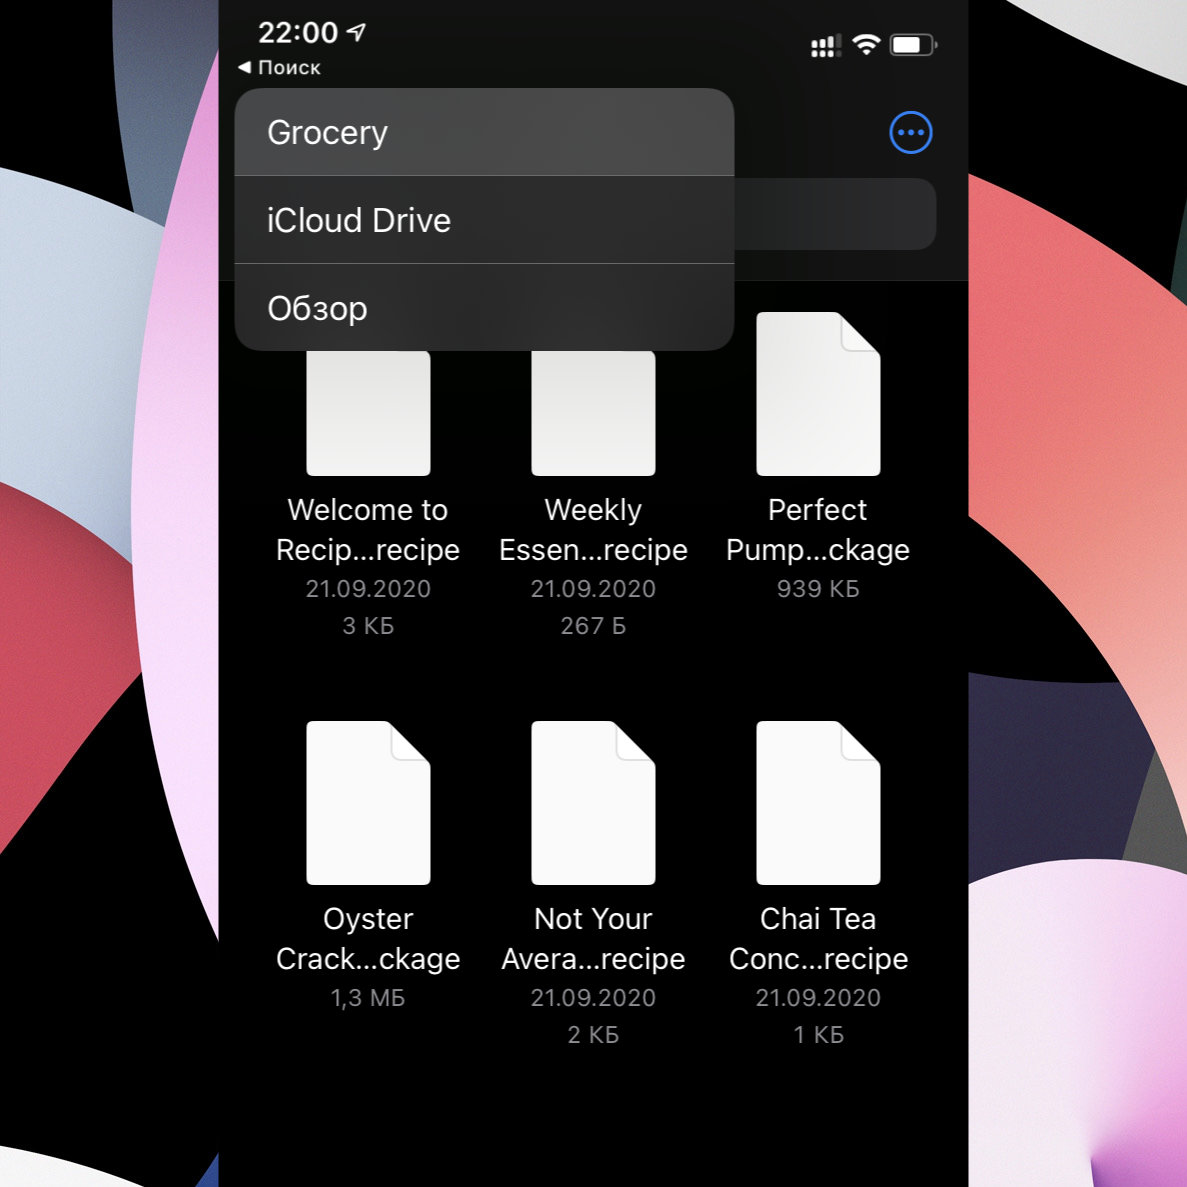This screenshot has width=1187, height=1187.
Task: Open the blue ellipsis more options button
Action: pyautogui.click(x=910, y=133)
